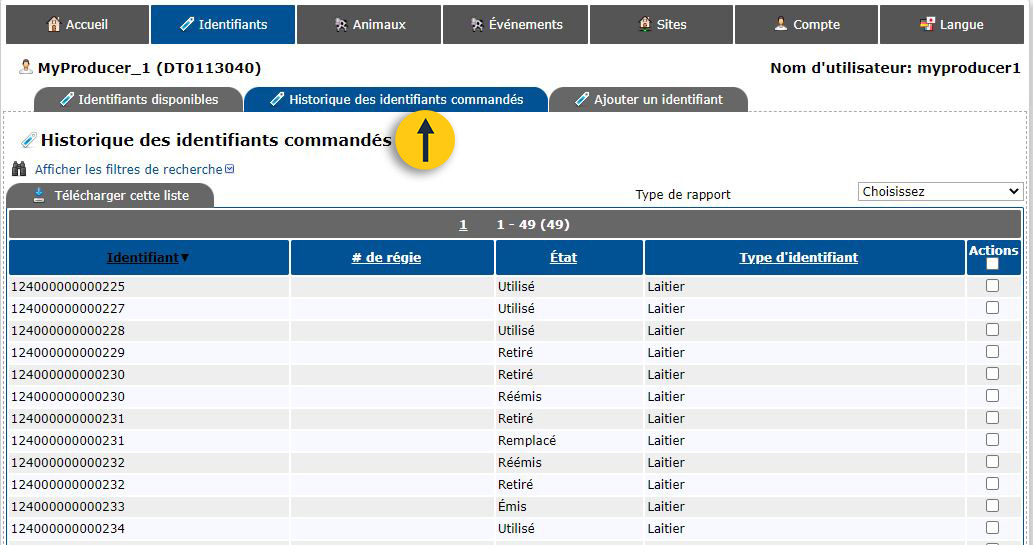Click the tag icon on Identifiants disponibles tab
Viewport: 1033px width, 545px height.
coord(67,100)
